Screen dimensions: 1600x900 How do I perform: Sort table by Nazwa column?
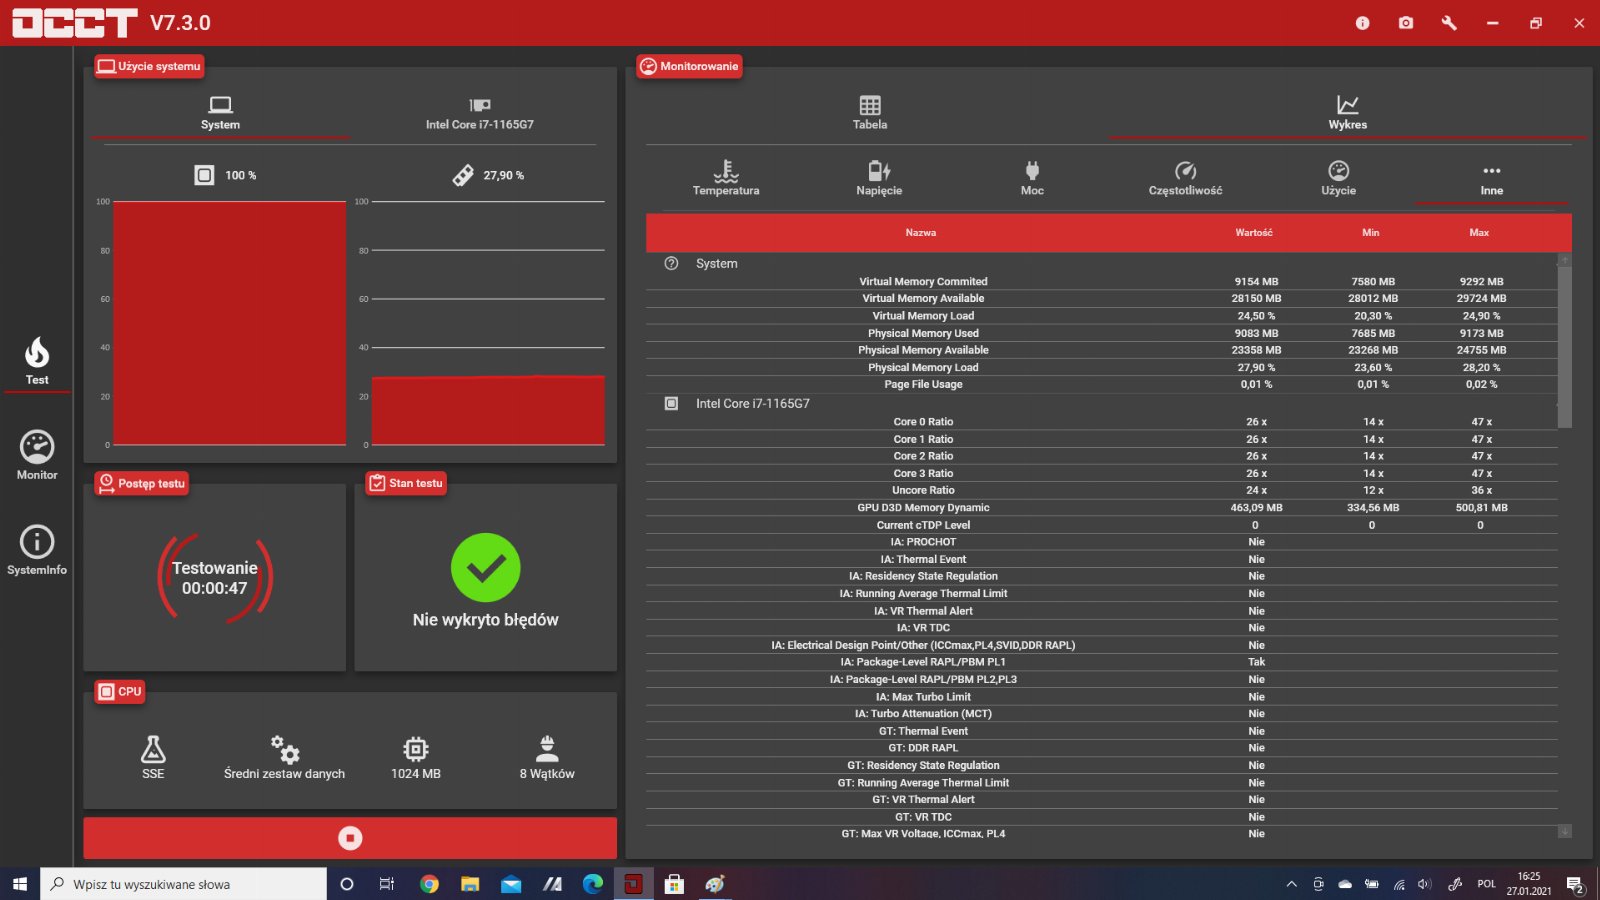click(921, 232)
